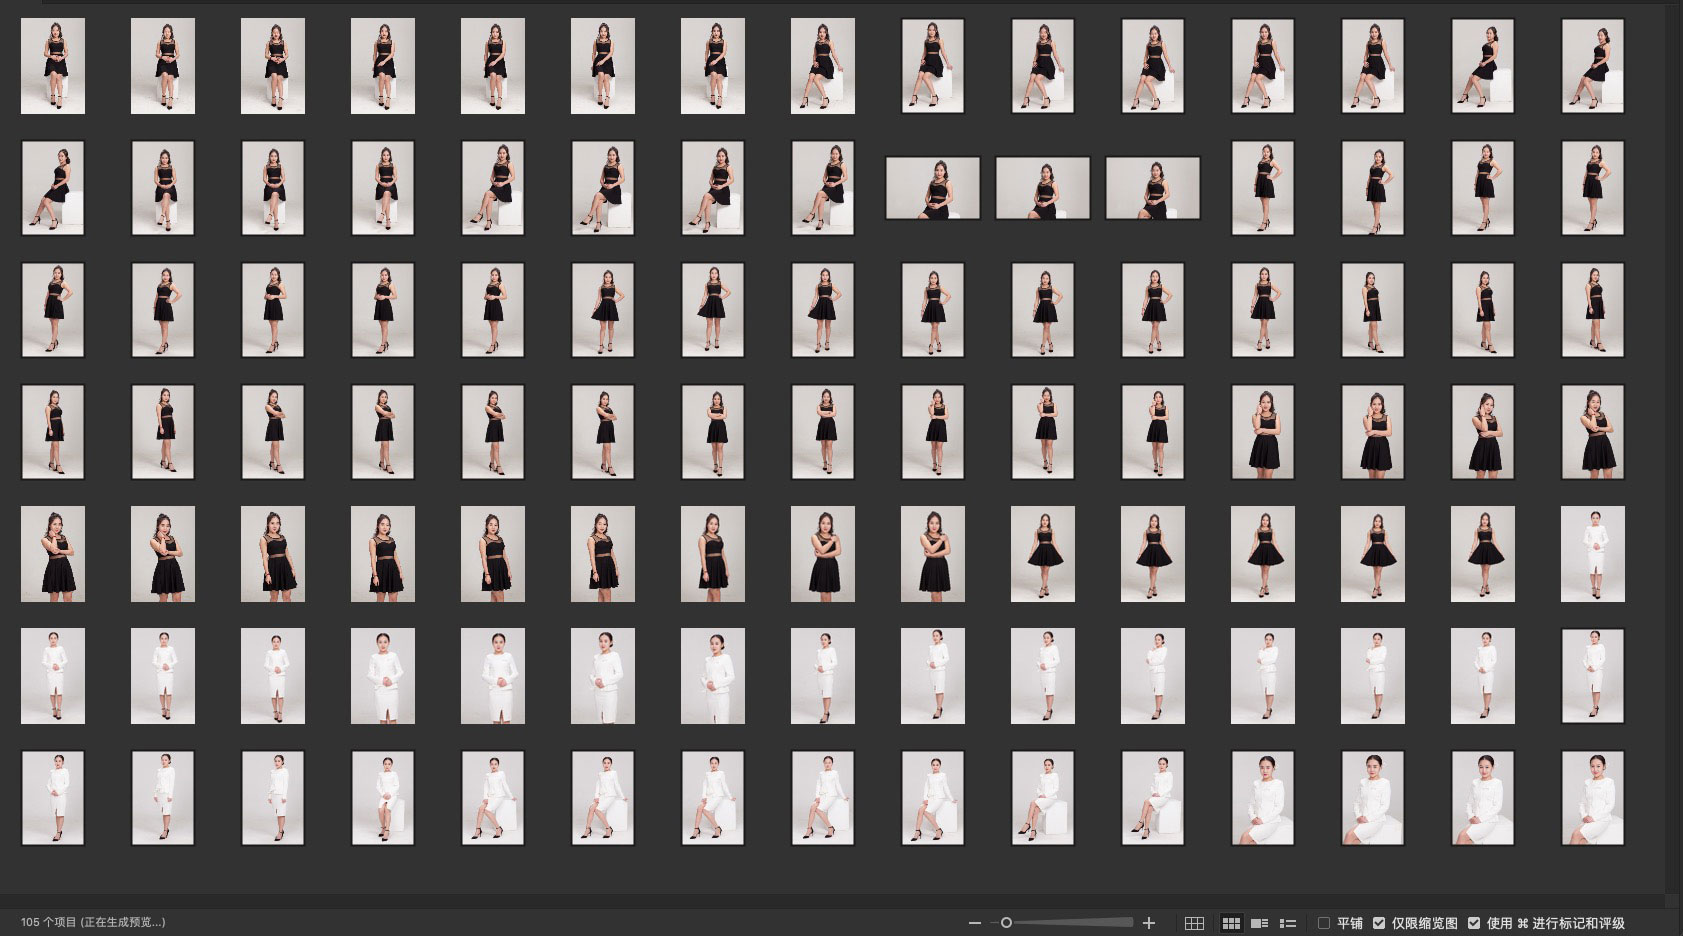Click the plus icon to enlarge thumbnails

click(1149, 923)
